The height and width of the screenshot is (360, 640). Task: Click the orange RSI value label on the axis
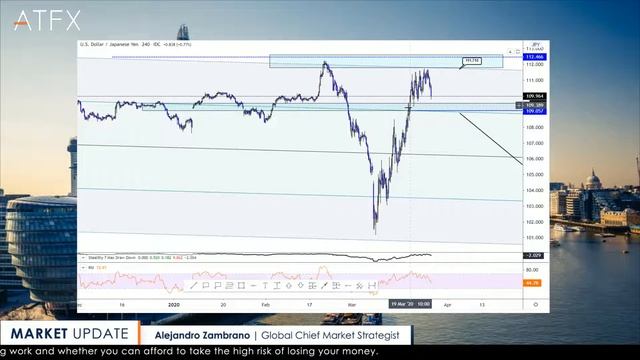tap(533, 282)
